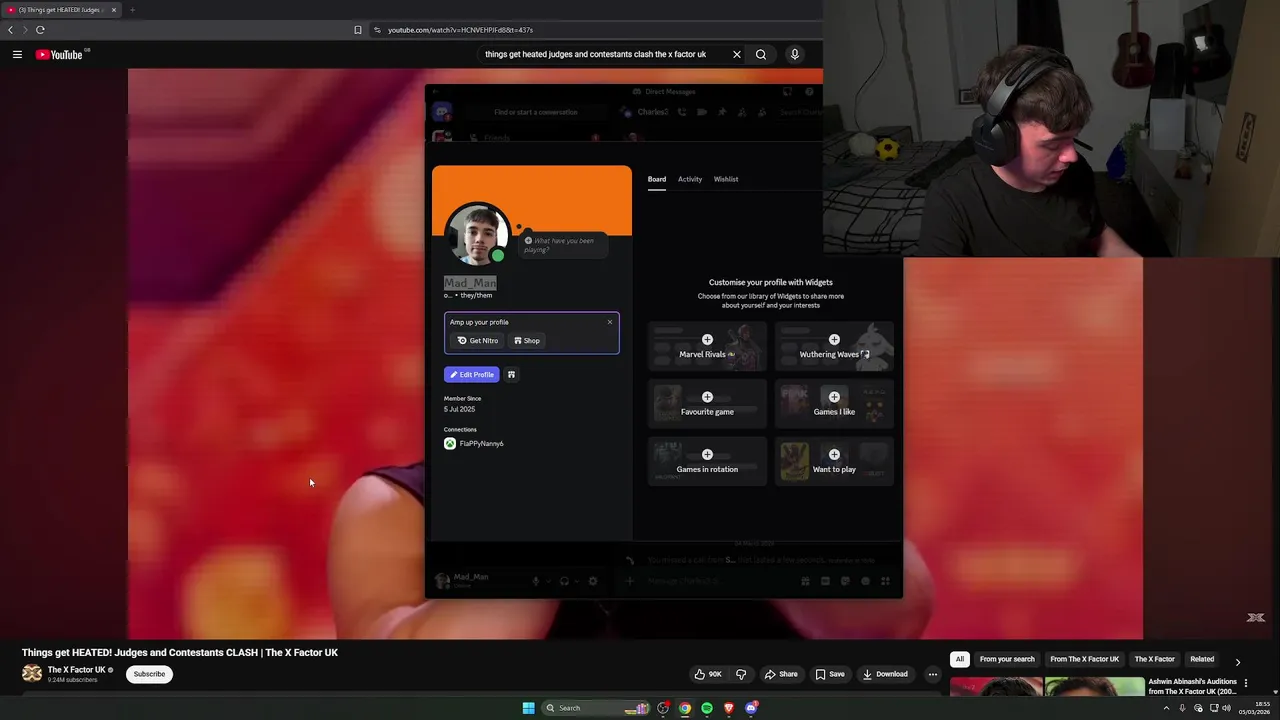Image resolution: width=1280 pixels, height=720 pixels.
Task: Open Discord from the taskbar
Action: pyautogui.click(x=751, y=708)
